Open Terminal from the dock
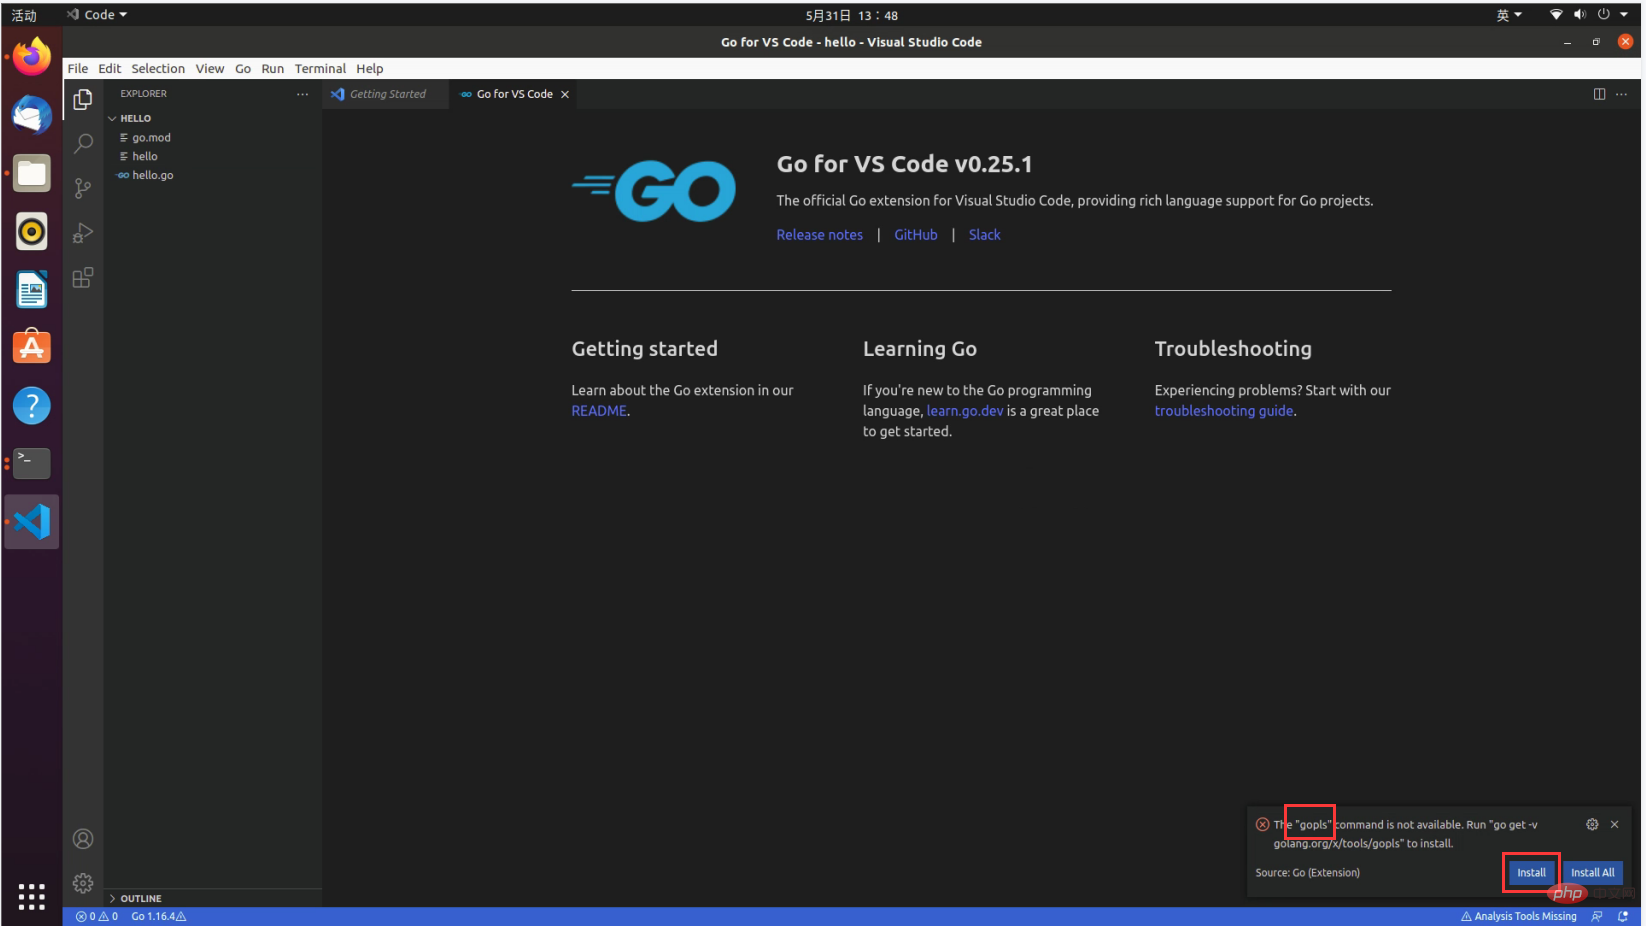This screenshot has width=1646, height=926. click(32, 463)
